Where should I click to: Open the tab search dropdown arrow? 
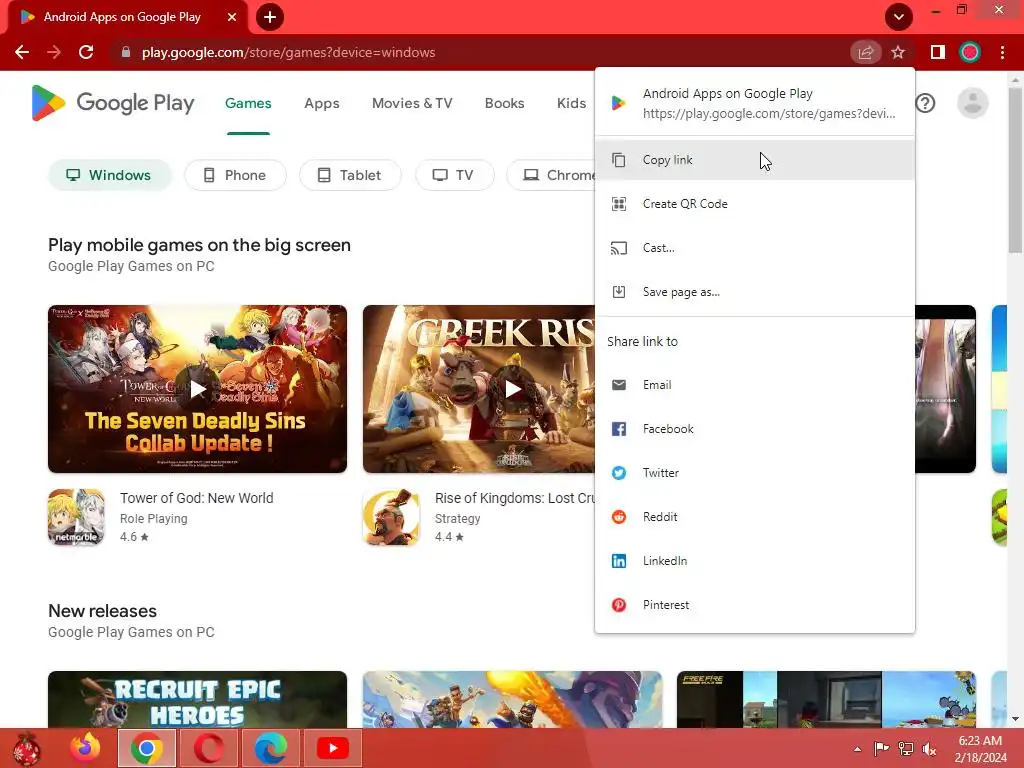click(899, 17)
